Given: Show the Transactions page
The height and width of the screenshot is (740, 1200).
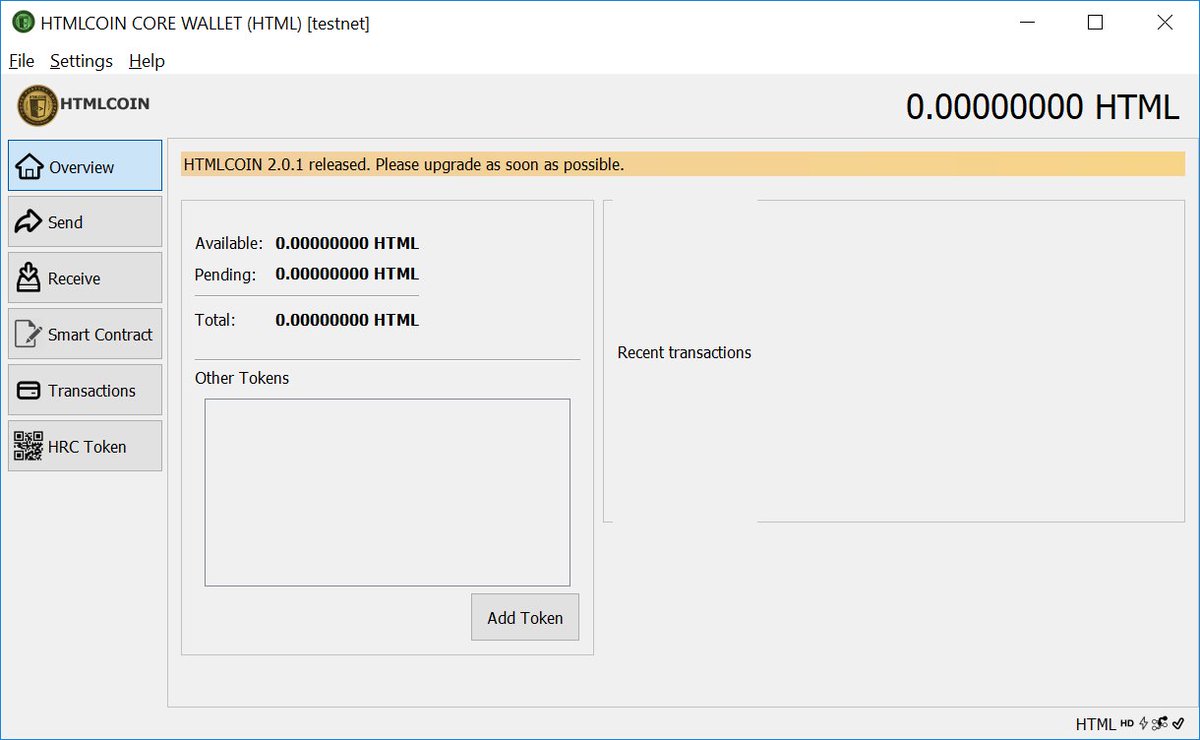Looking at the screenshot, I should (85, 390).
